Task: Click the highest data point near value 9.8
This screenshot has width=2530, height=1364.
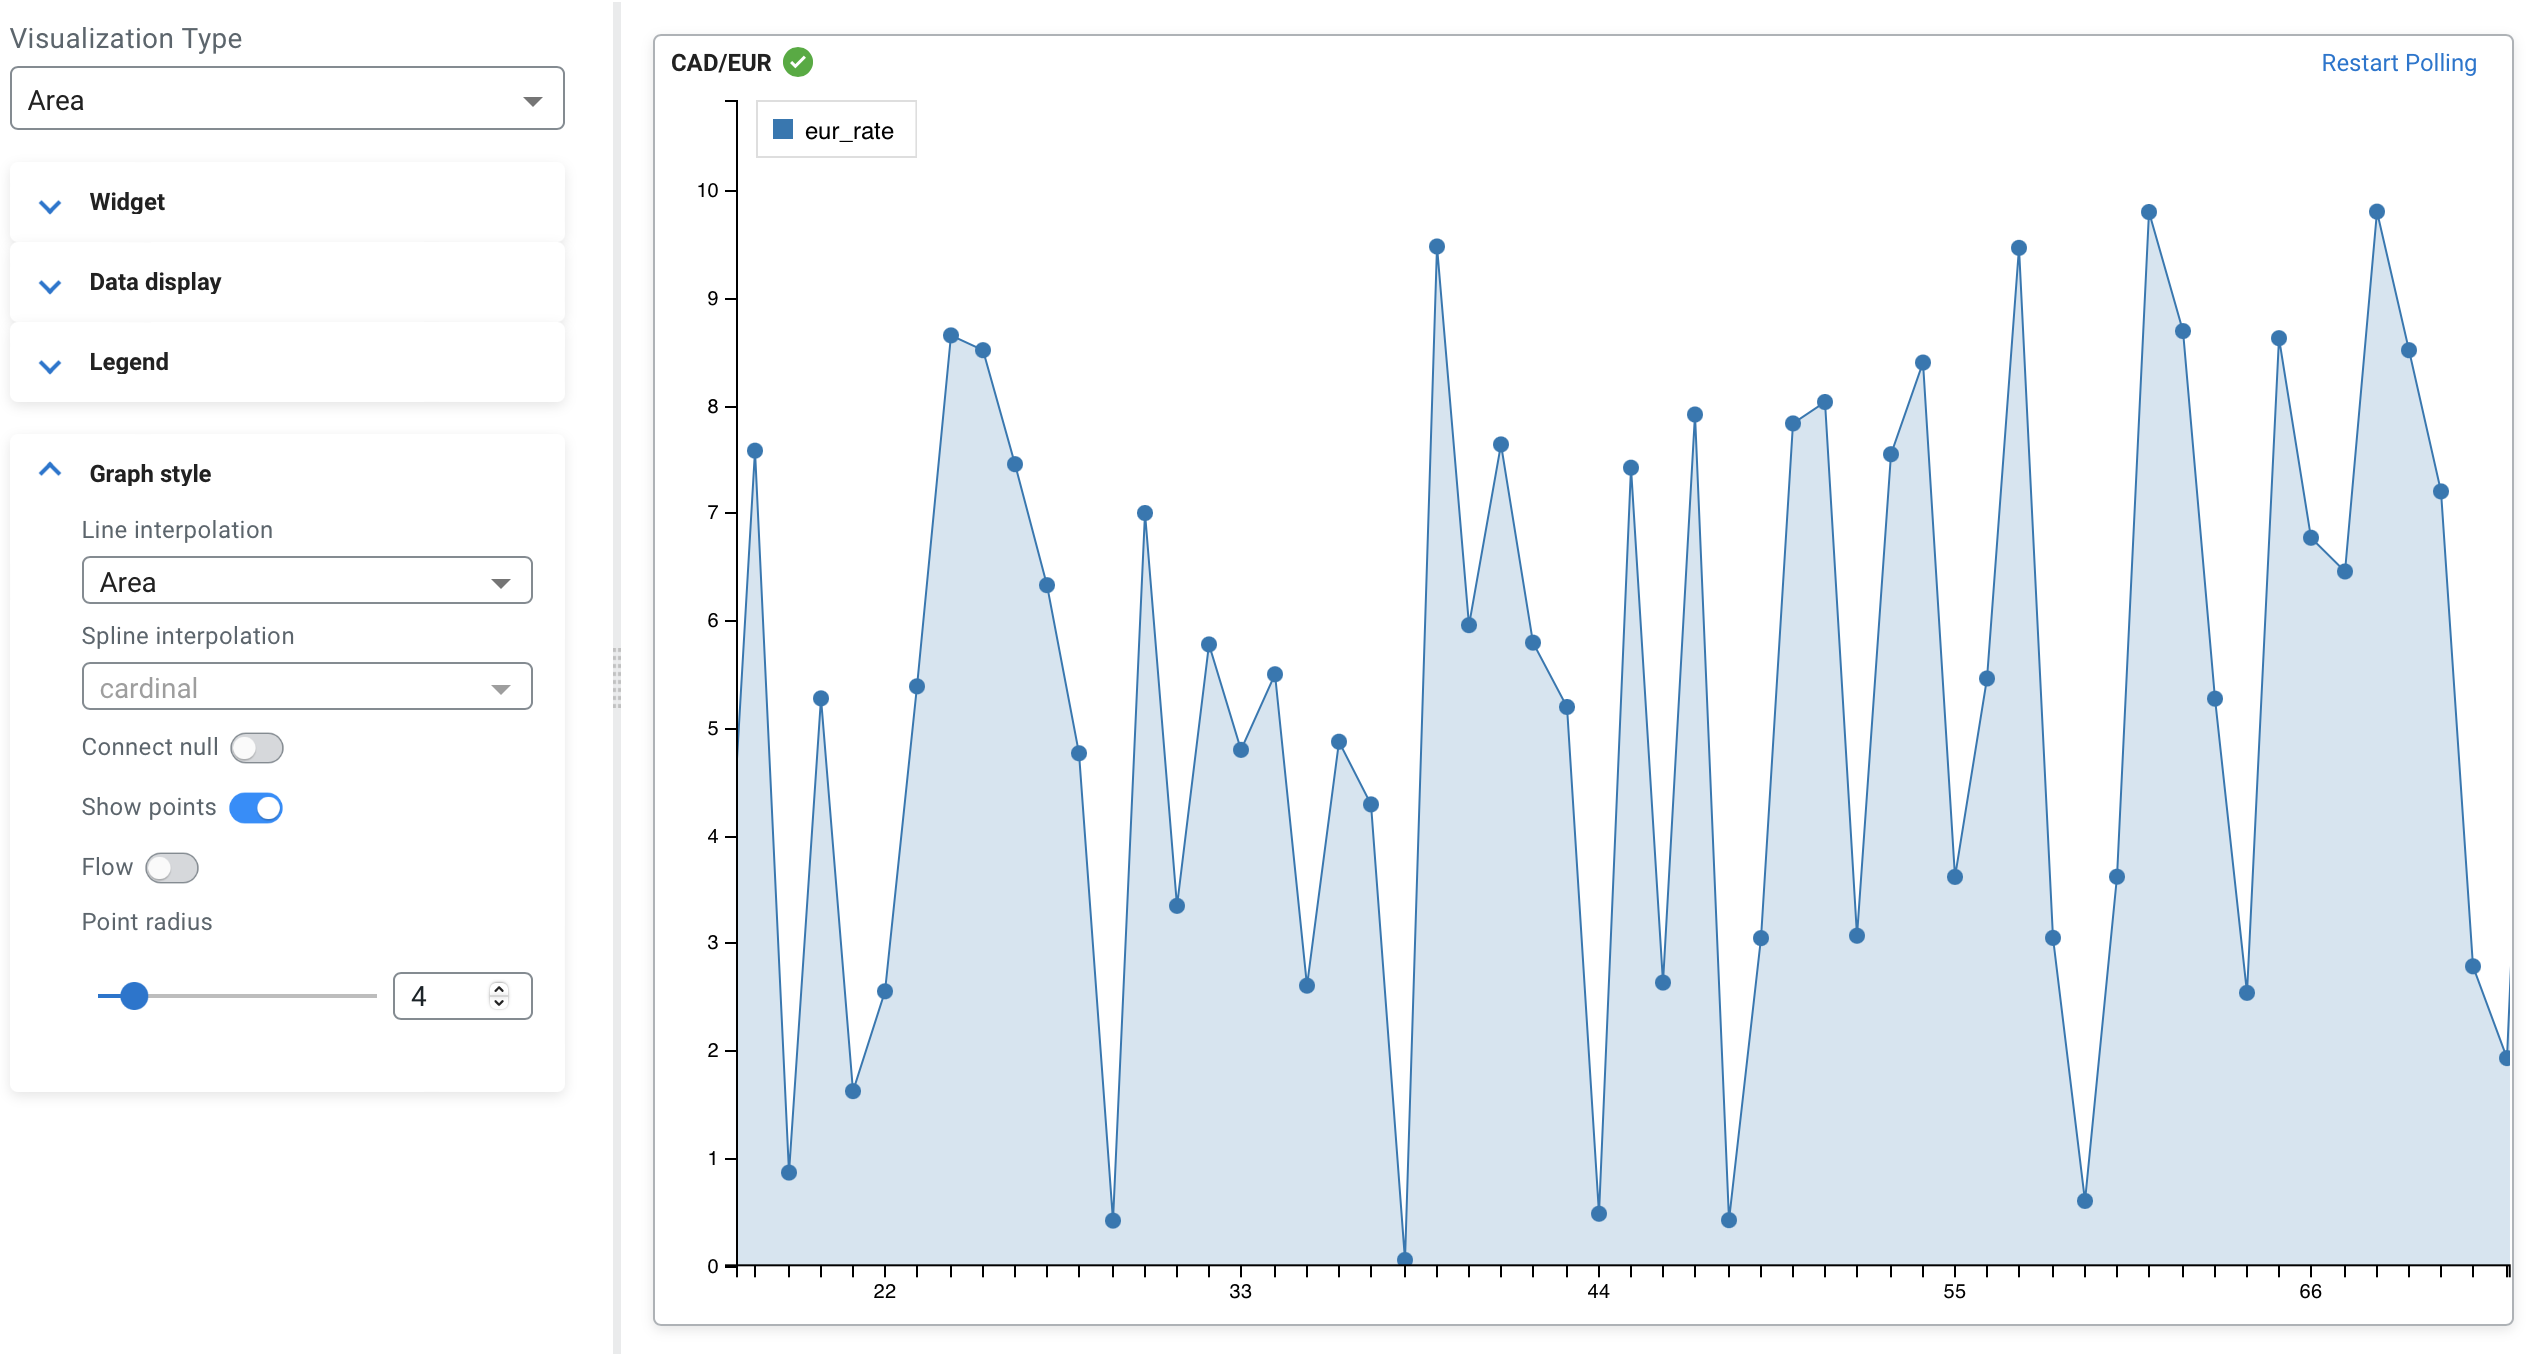Action: point(2147,210)
